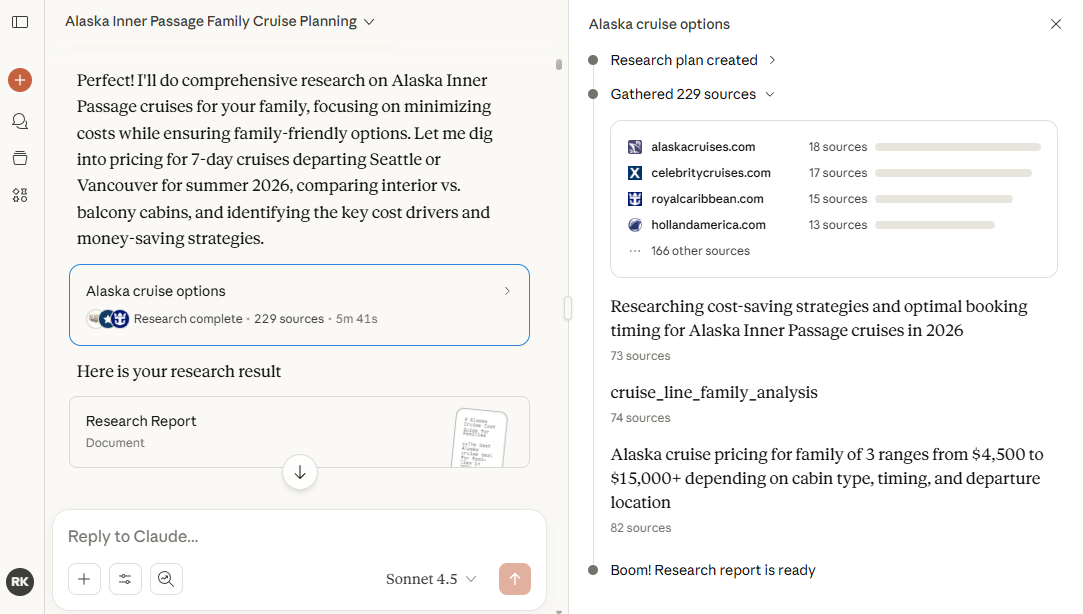The image size is (1083, 614).
Task: Toggle the Research mode magnifier button
Action: [x=166, y=579]
